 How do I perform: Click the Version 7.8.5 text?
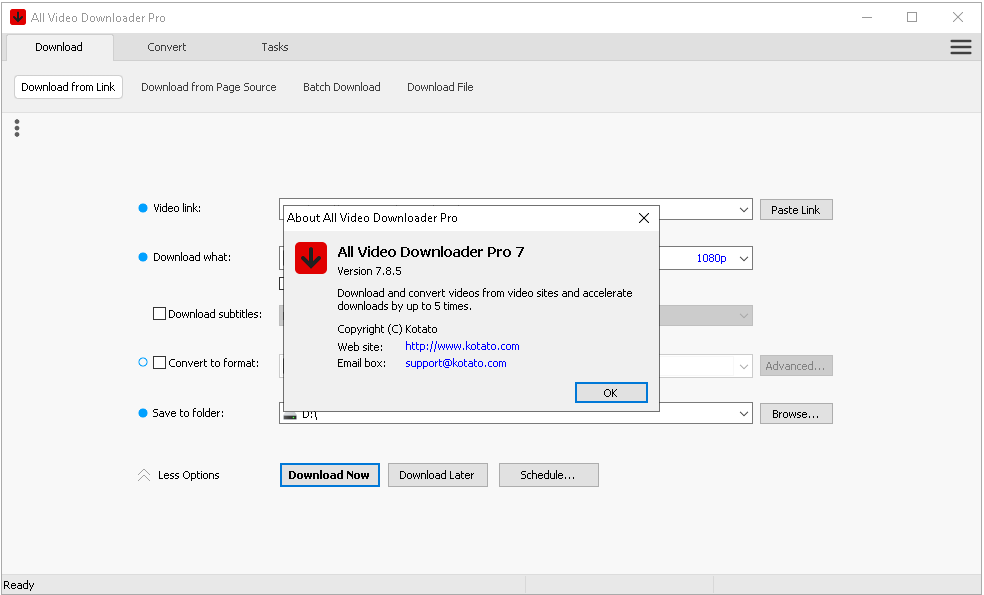[x=369, y=271]
